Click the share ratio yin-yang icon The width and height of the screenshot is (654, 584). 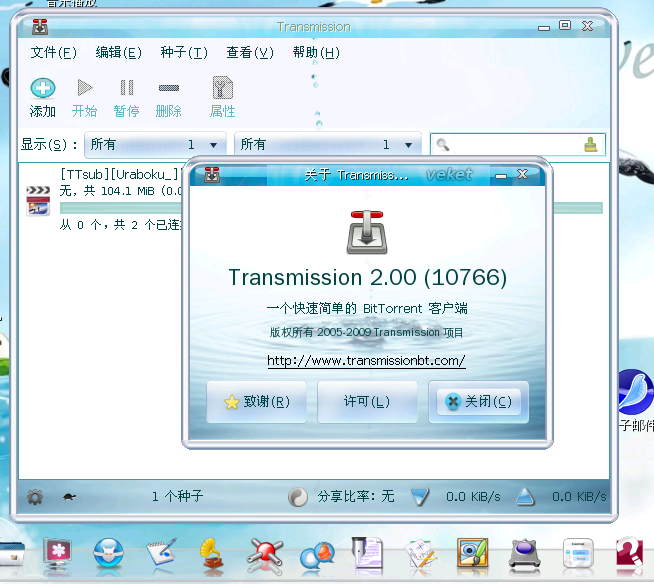click(298, 497)
